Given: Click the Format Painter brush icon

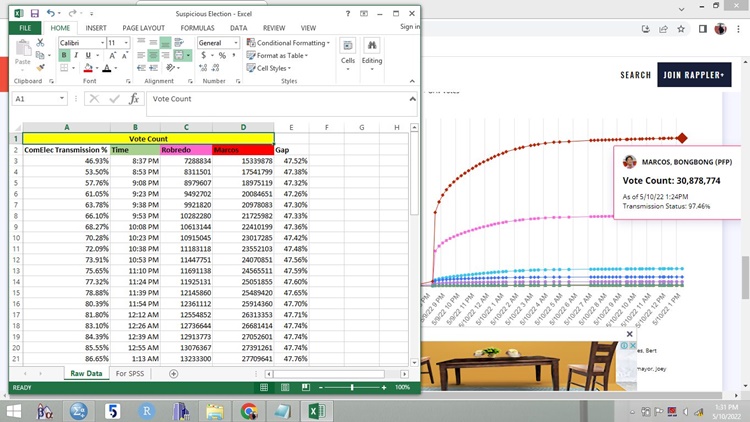Looking at the screenshot, I should [40, 67].
